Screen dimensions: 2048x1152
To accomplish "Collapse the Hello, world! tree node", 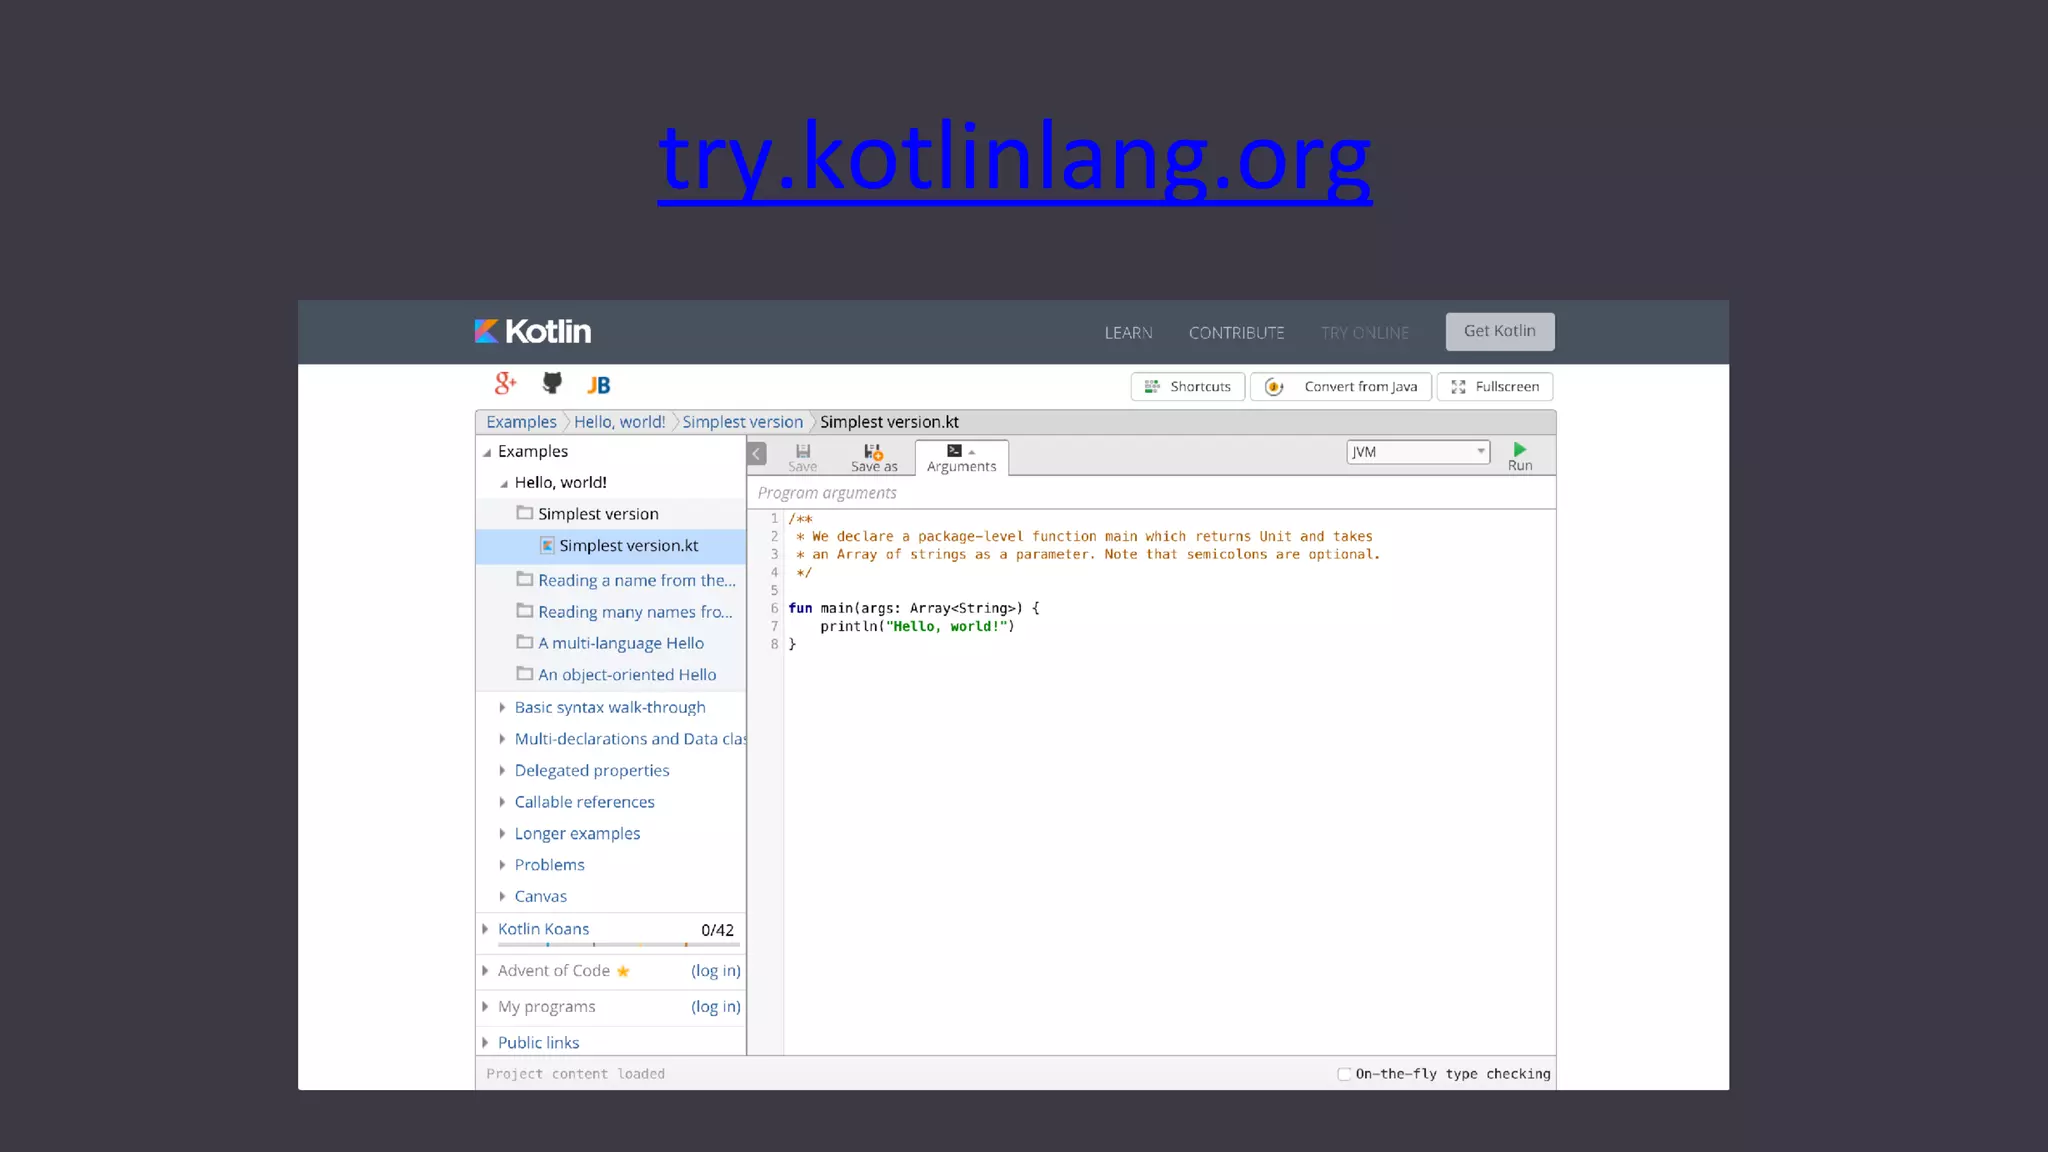I will tap(504, 483).
